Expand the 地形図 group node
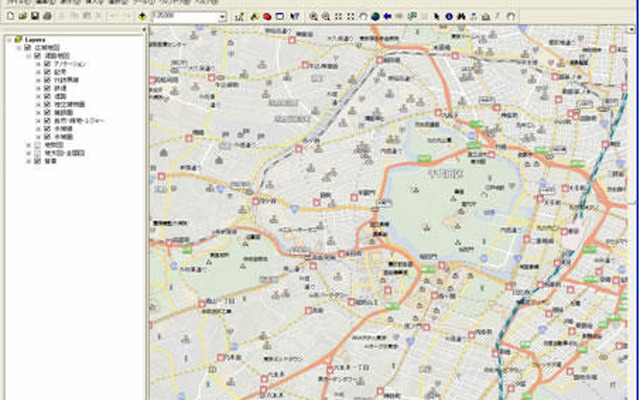The width and height of the screenshot is (640, 400). tap(29, 145)
